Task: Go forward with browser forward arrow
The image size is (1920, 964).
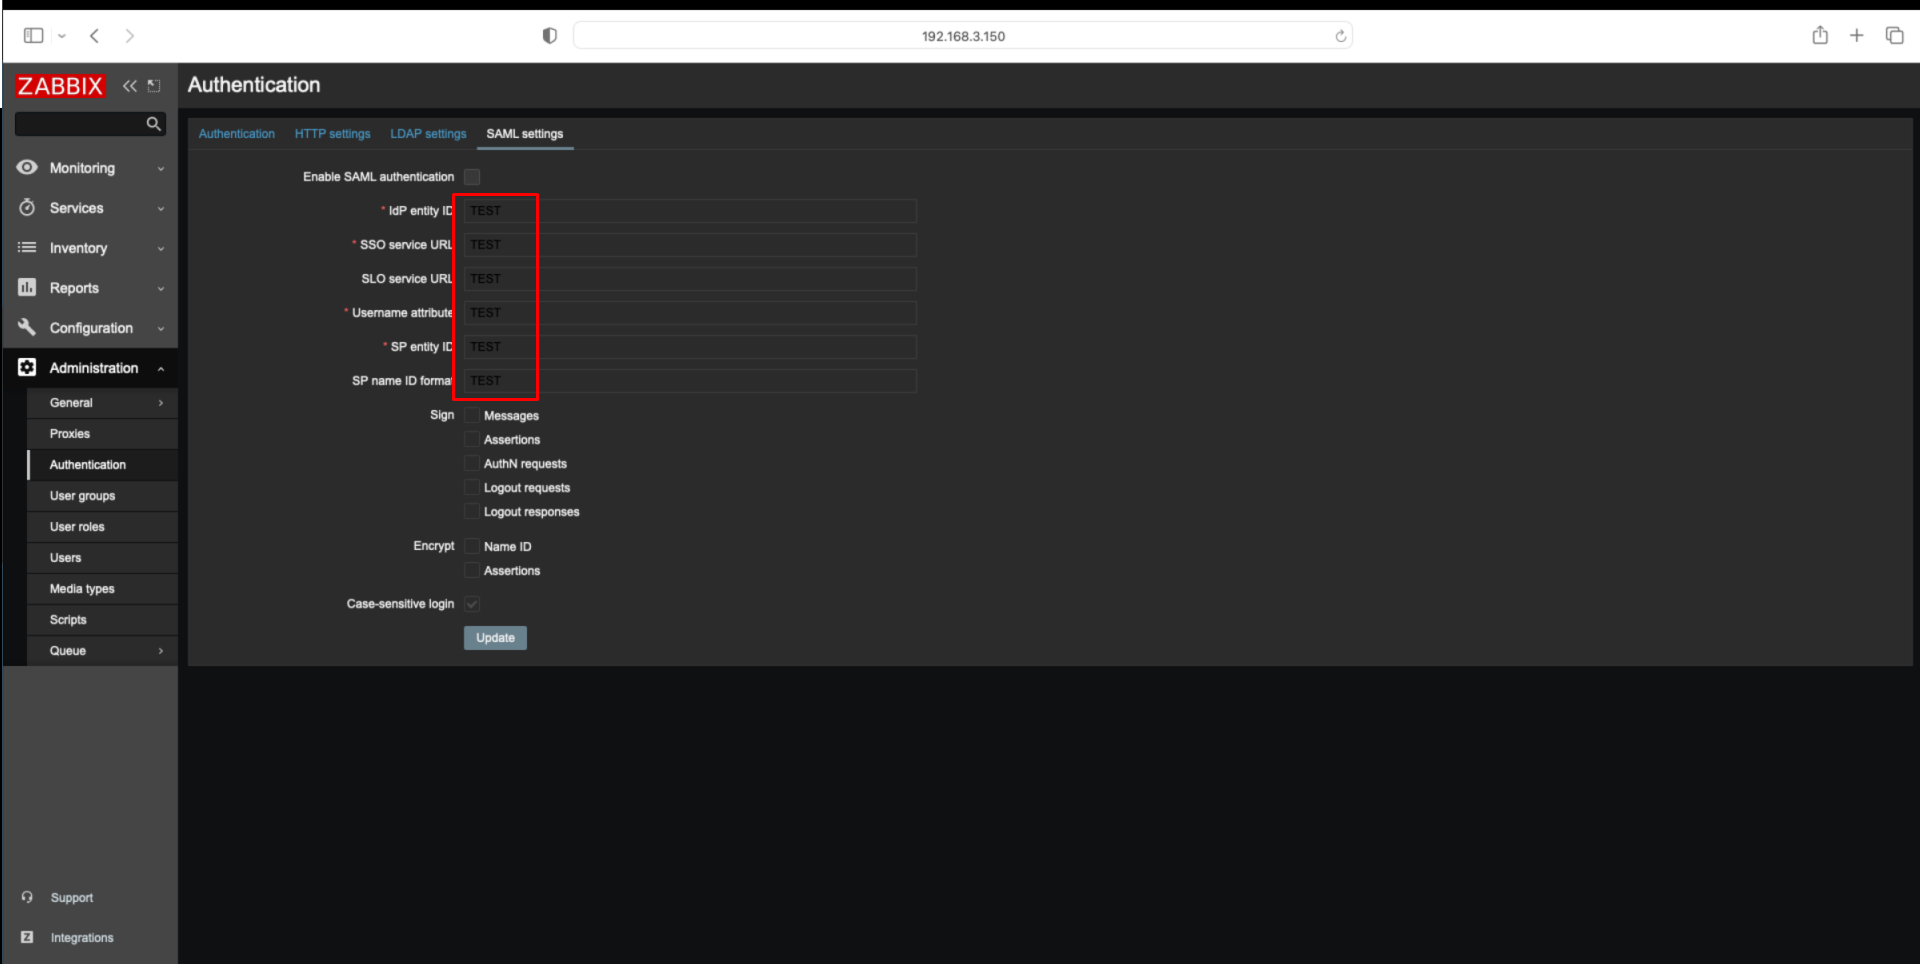Action: 130,36
